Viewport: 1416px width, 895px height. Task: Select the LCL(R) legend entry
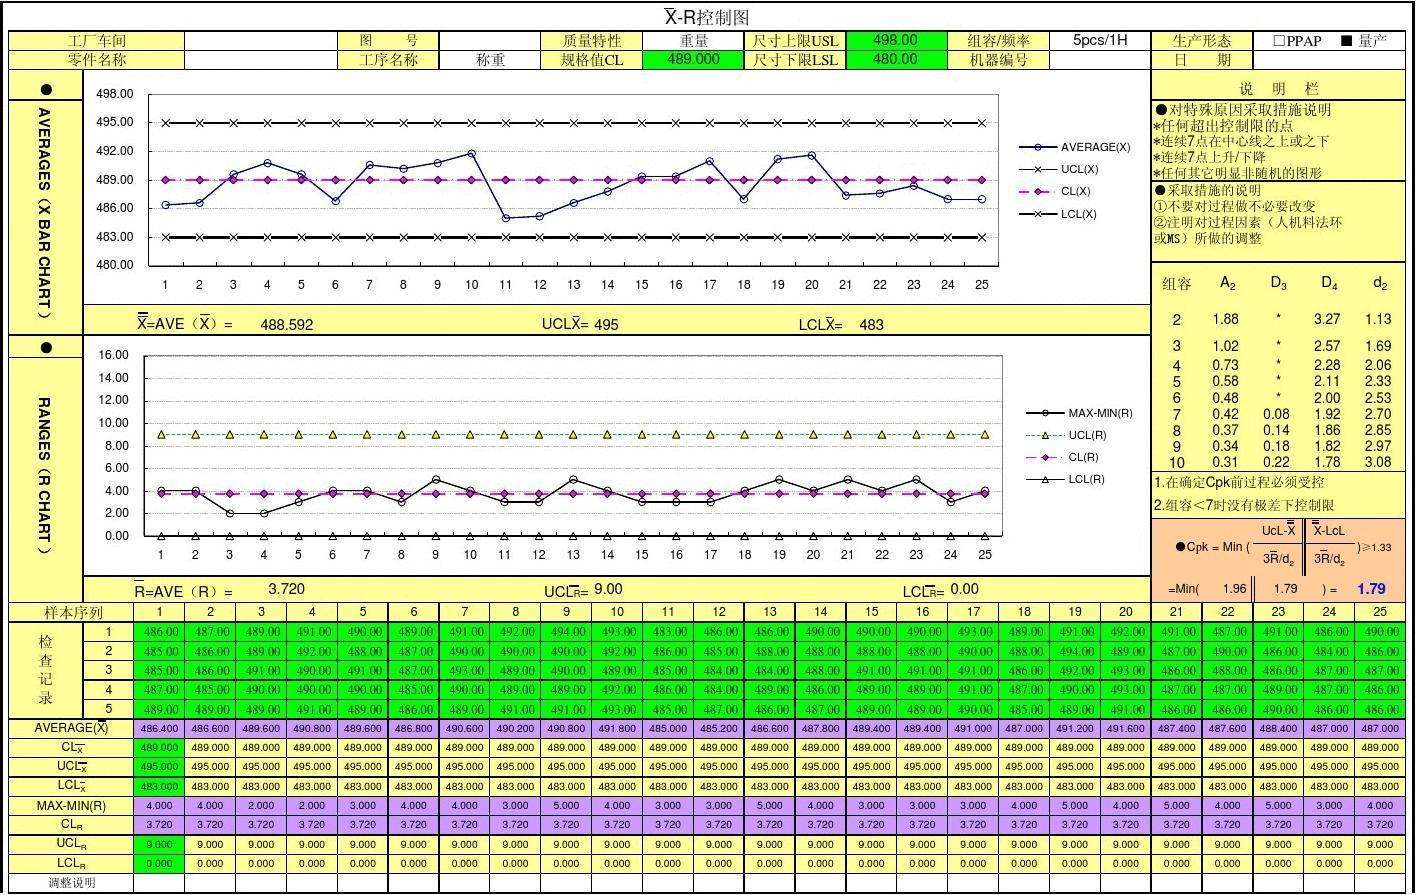pos(1066,479)
